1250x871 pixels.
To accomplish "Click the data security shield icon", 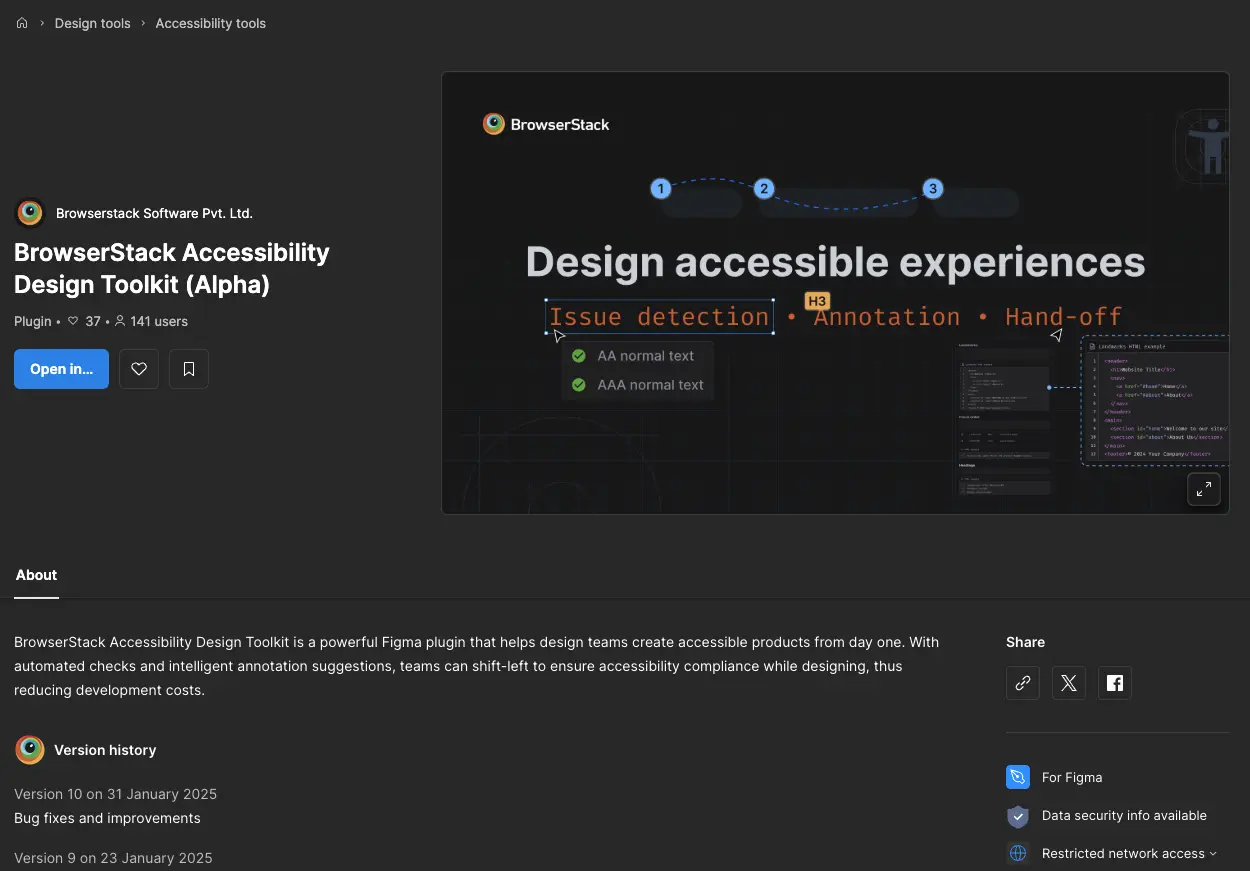I will (x=1017, y=816).
